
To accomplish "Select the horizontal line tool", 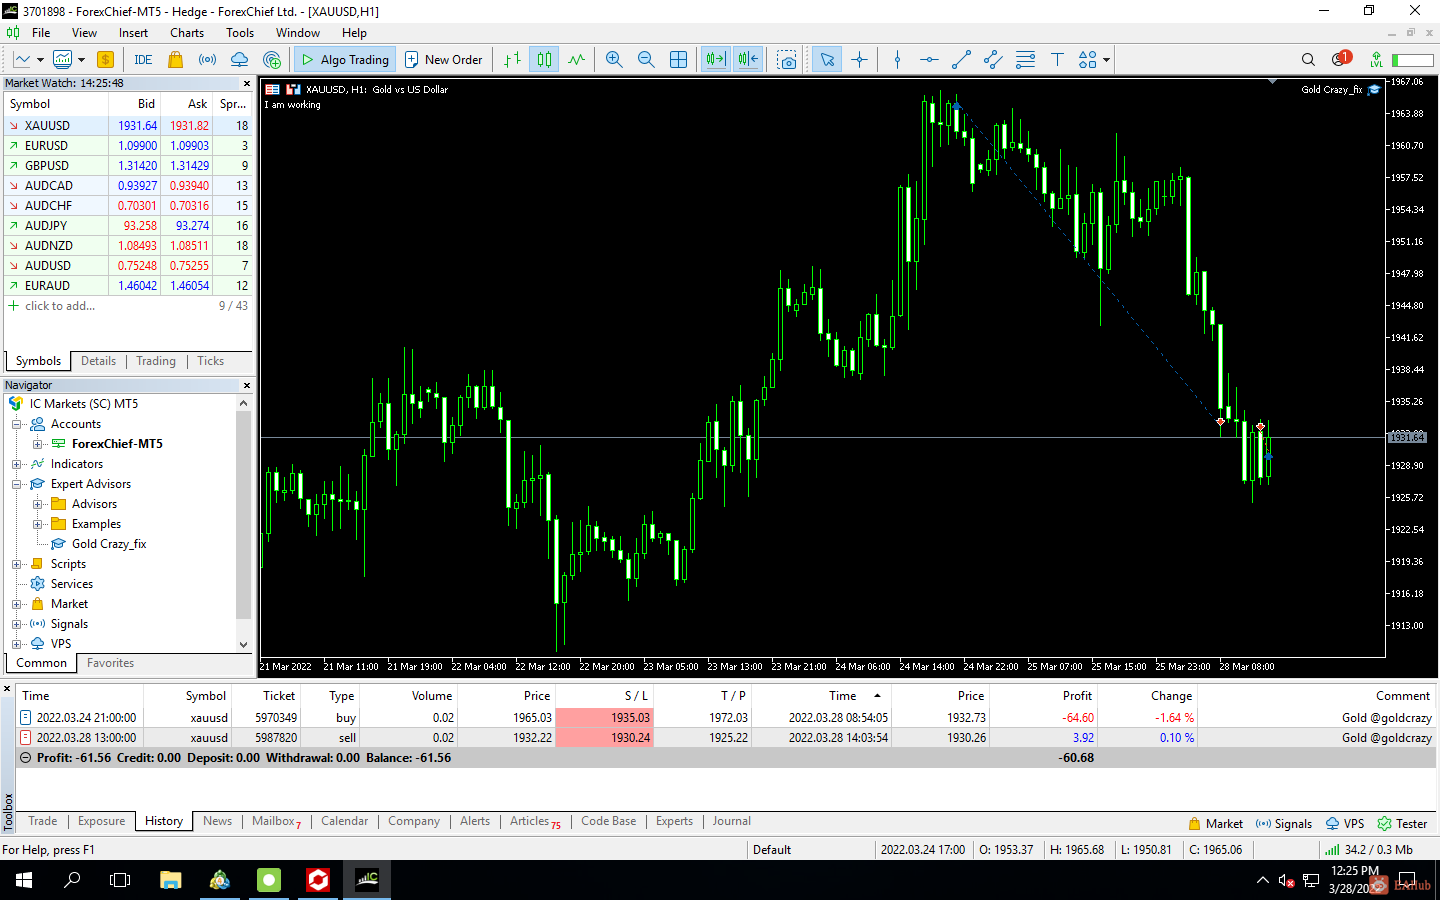I will point(929,59).
